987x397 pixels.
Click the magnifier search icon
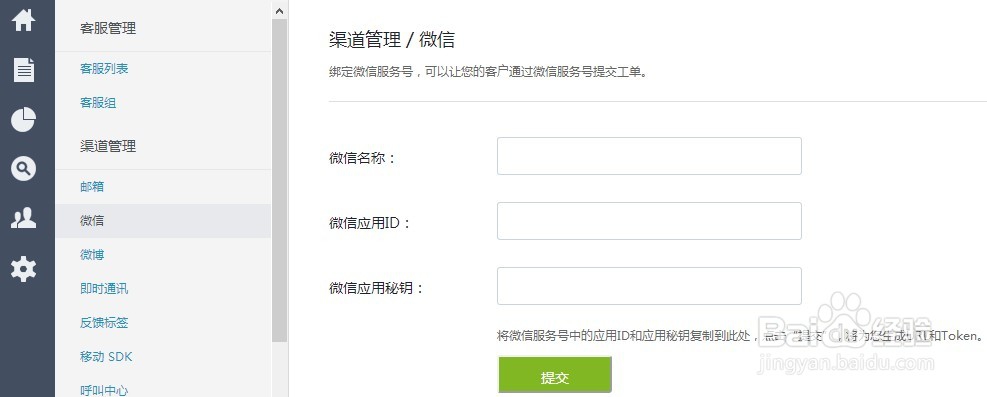coord(23,169)
